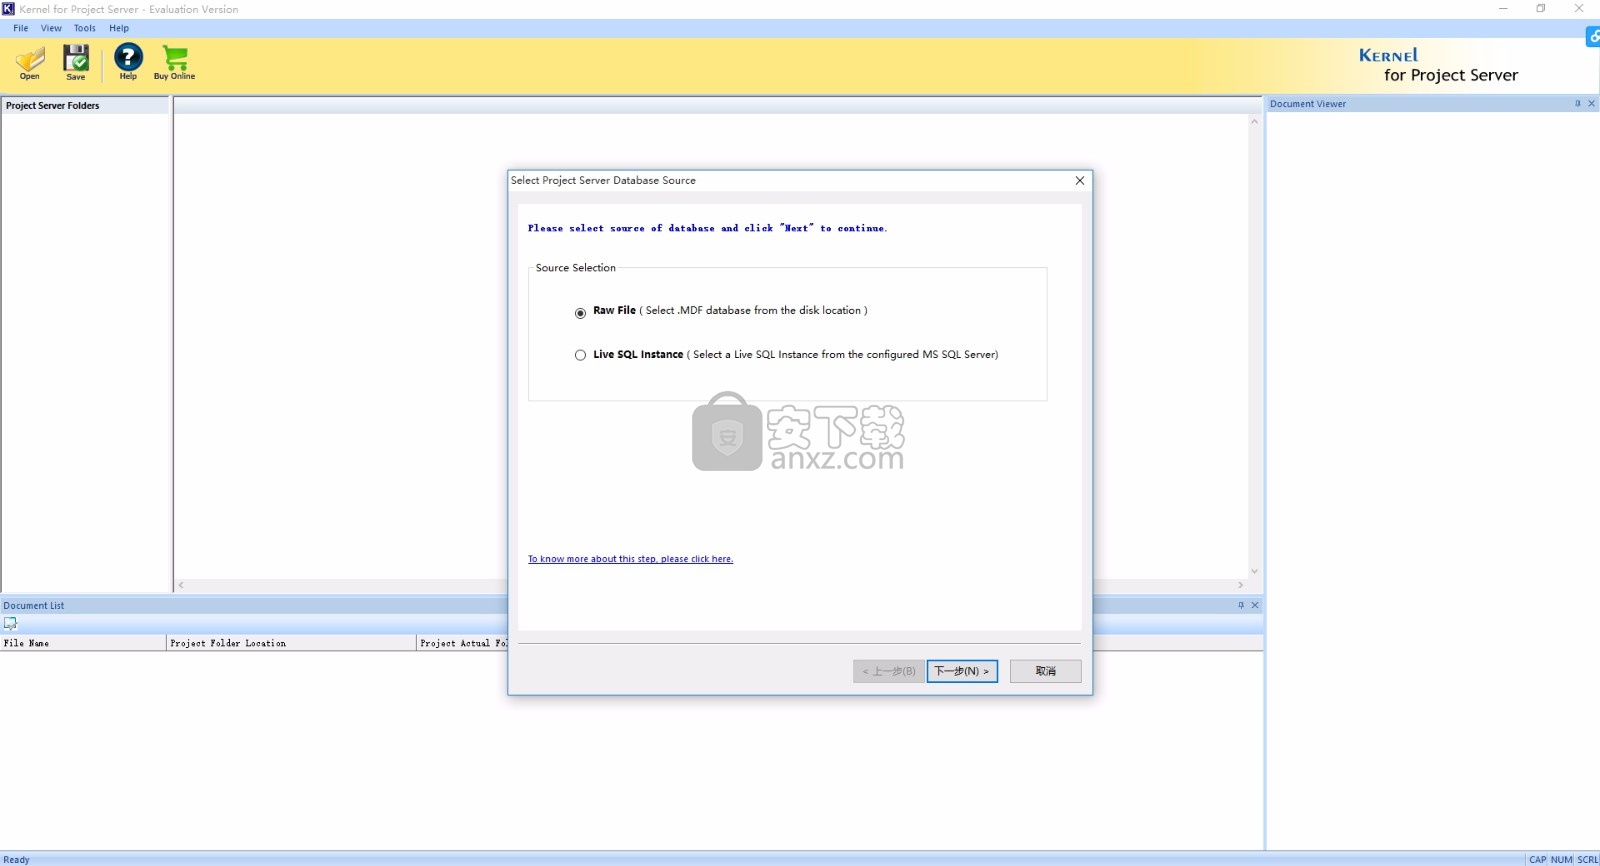
Task: Click the SCRL status bar indicator
Action: [1588, 860]
